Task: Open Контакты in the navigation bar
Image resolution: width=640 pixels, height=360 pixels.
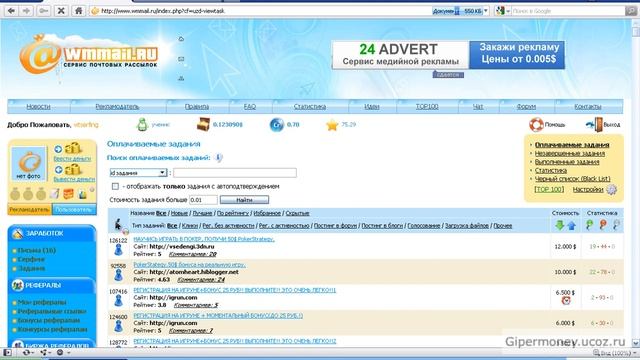Action: pos(588,107)
